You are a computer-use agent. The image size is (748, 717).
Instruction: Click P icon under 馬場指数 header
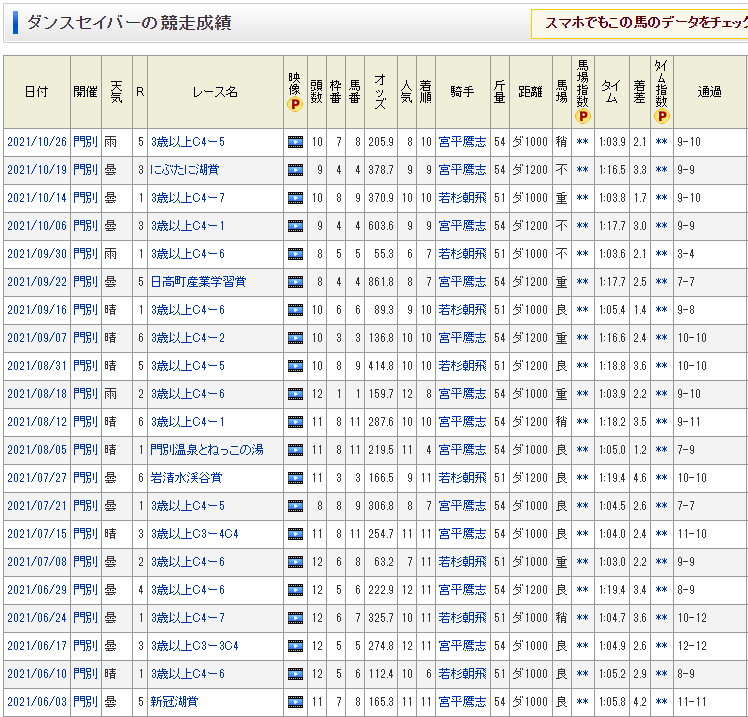(582, 116)
